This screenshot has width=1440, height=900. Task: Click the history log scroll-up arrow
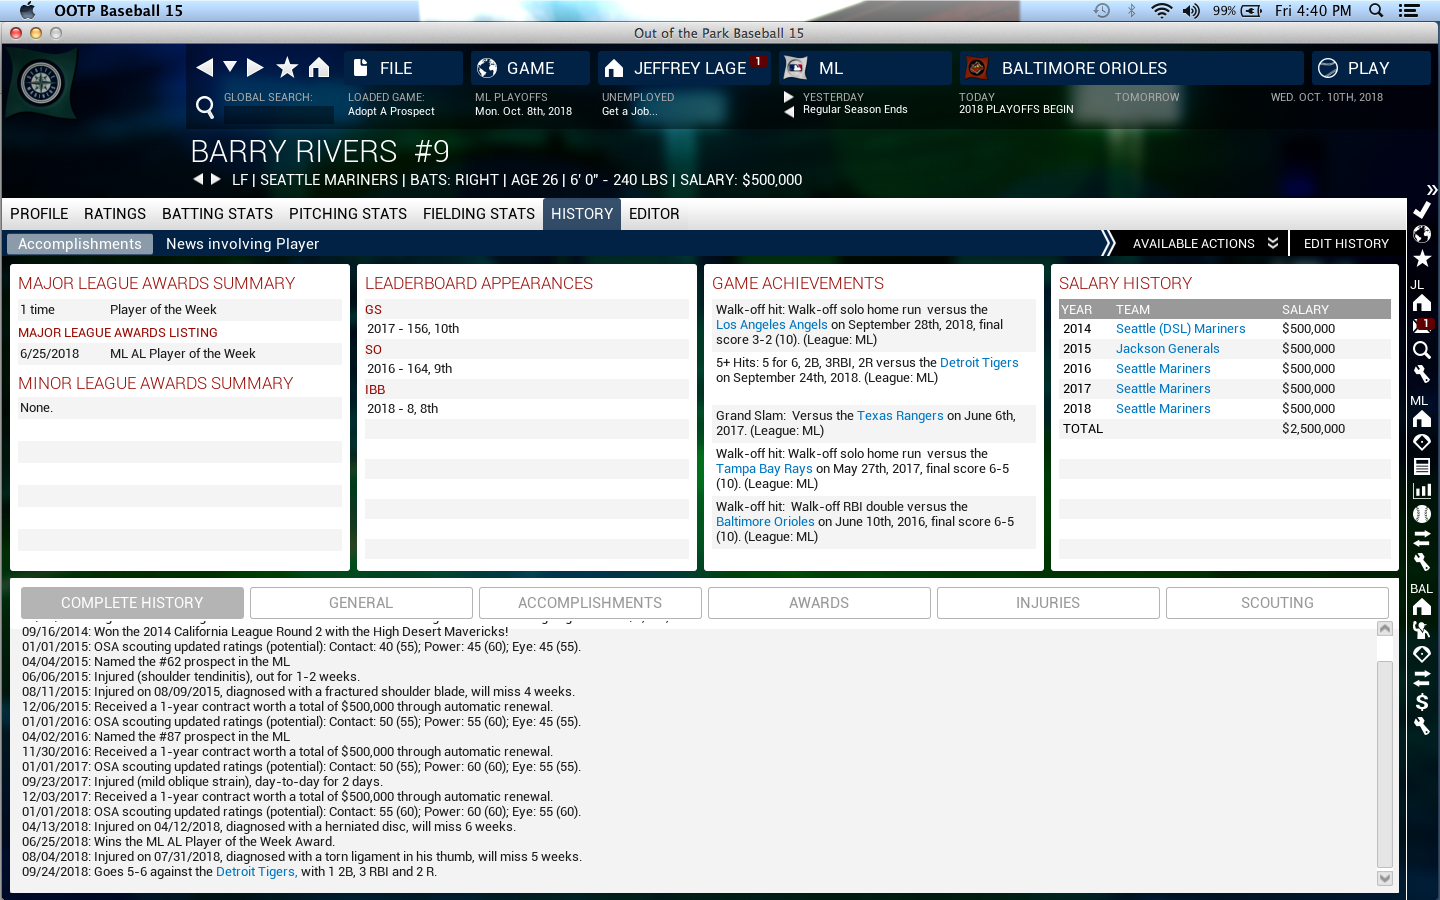click(1385, 629)
